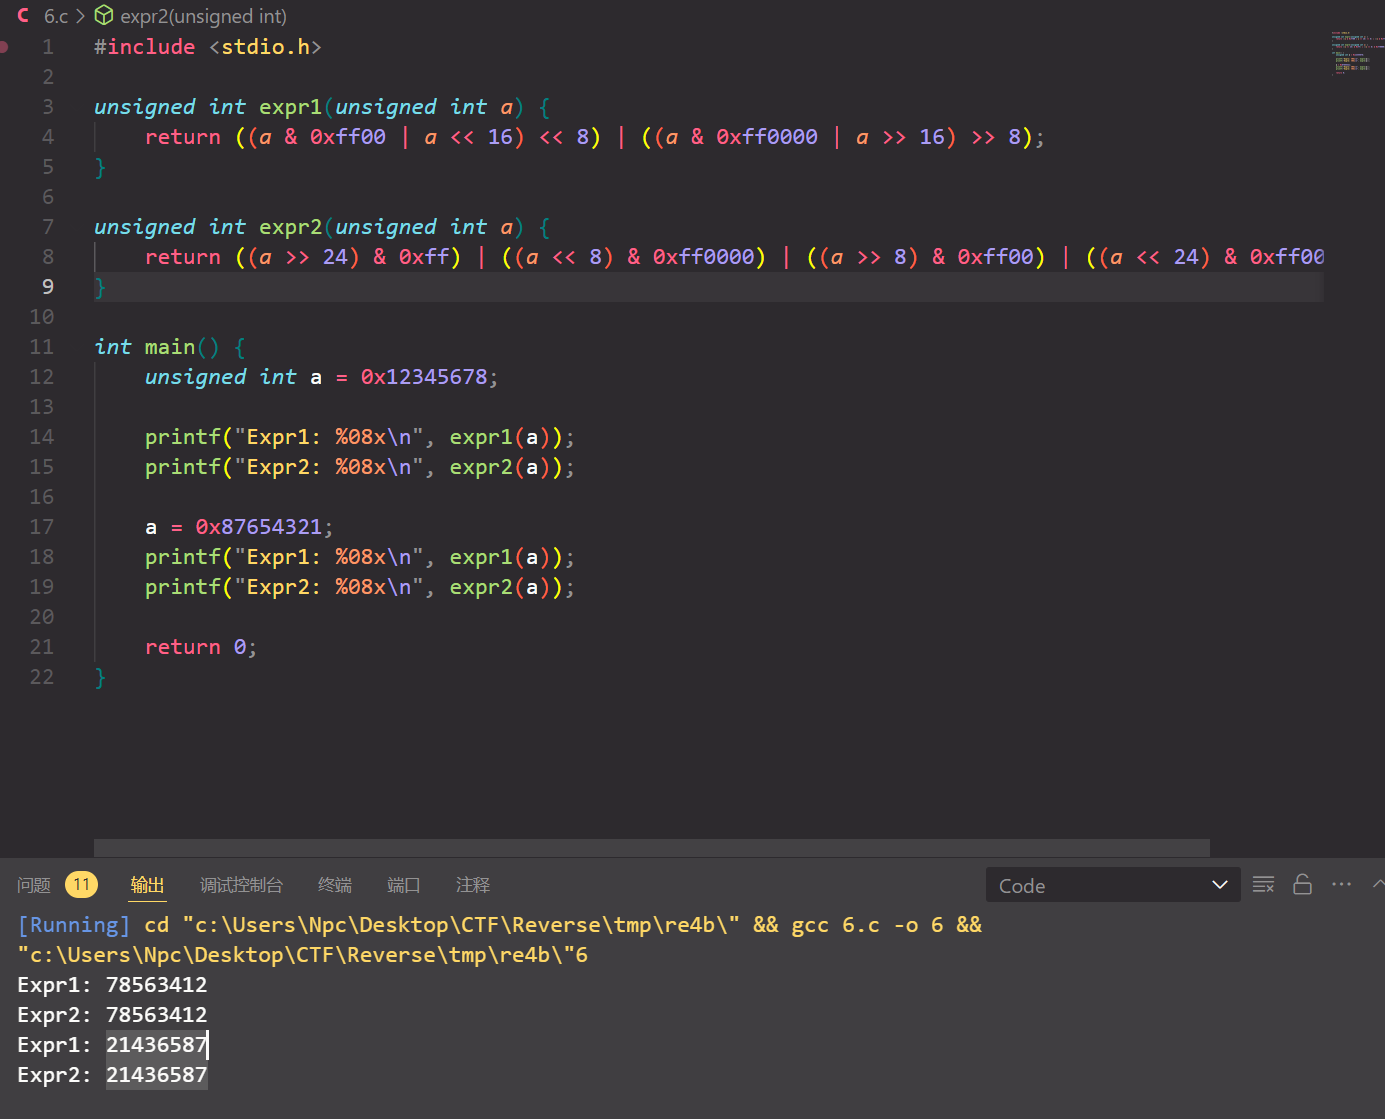
Task: Open the Code output channel dropdown
Action: 1112,885
